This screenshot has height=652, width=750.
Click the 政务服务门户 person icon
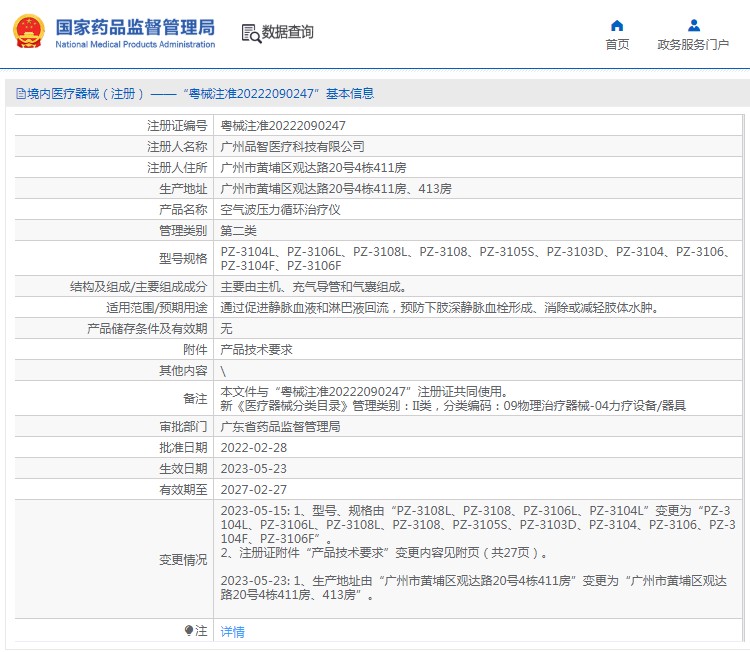click(x=692, y=26)
